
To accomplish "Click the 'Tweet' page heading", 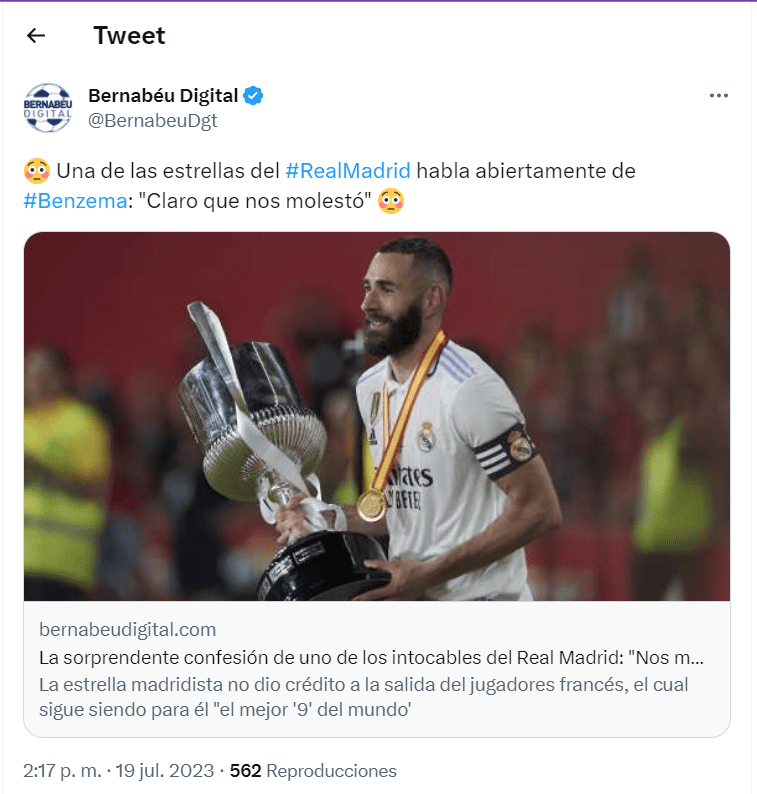I will [129, 35].
